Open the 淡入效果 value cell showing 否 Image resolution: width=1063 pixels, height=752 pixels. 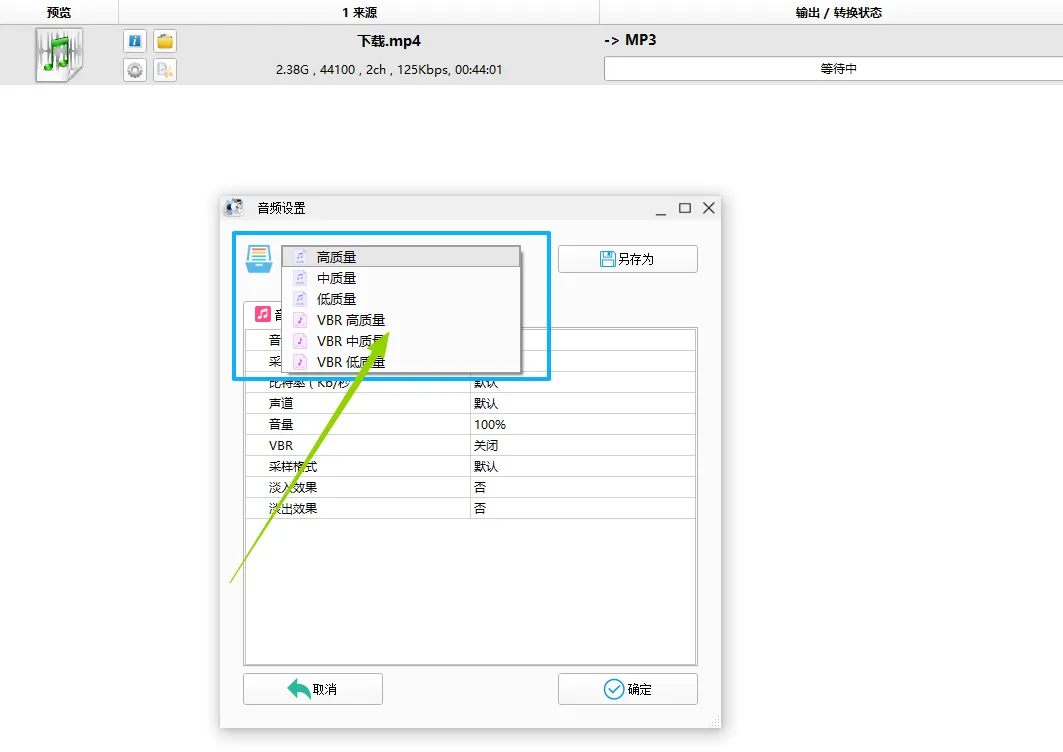(x=583, y=488)
